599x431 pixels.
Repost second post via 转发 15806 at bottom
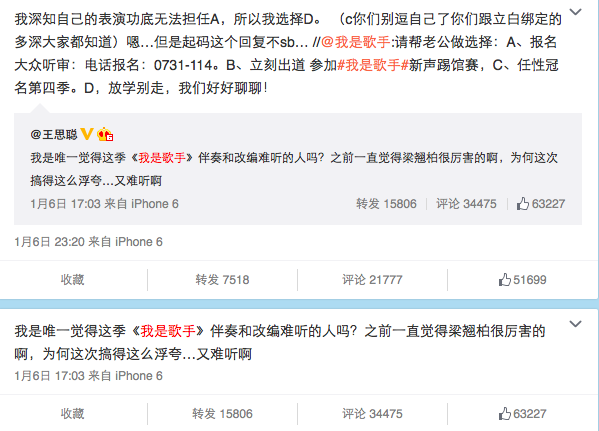click(222, 413)
